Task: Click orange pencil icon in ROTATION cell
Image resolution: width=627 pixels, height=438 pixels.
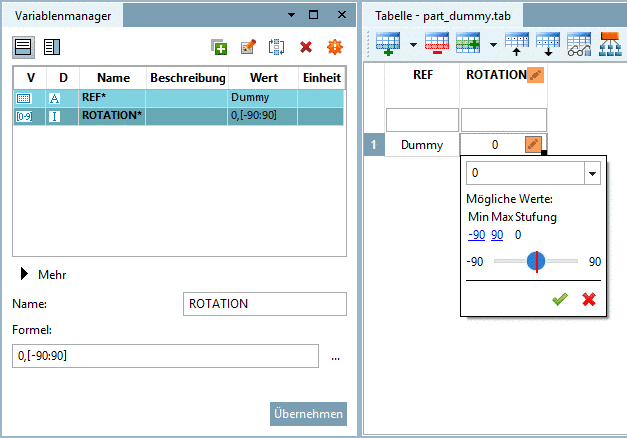Action: click(533, 144)
